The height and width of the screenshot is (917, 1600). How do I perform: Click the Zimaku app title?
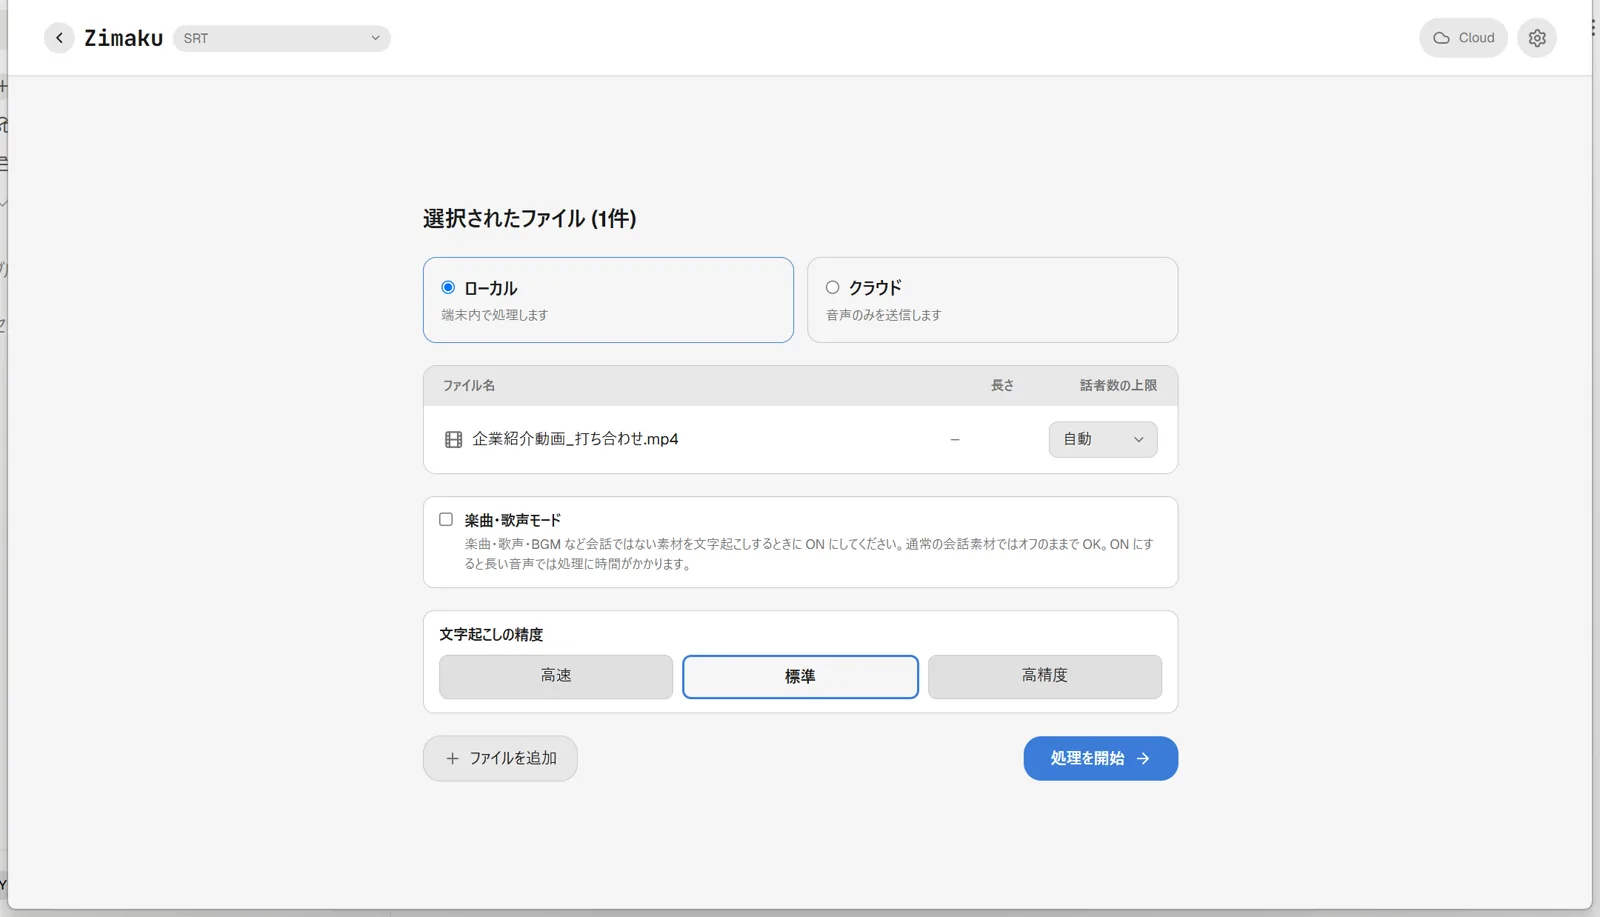point(123,38)
